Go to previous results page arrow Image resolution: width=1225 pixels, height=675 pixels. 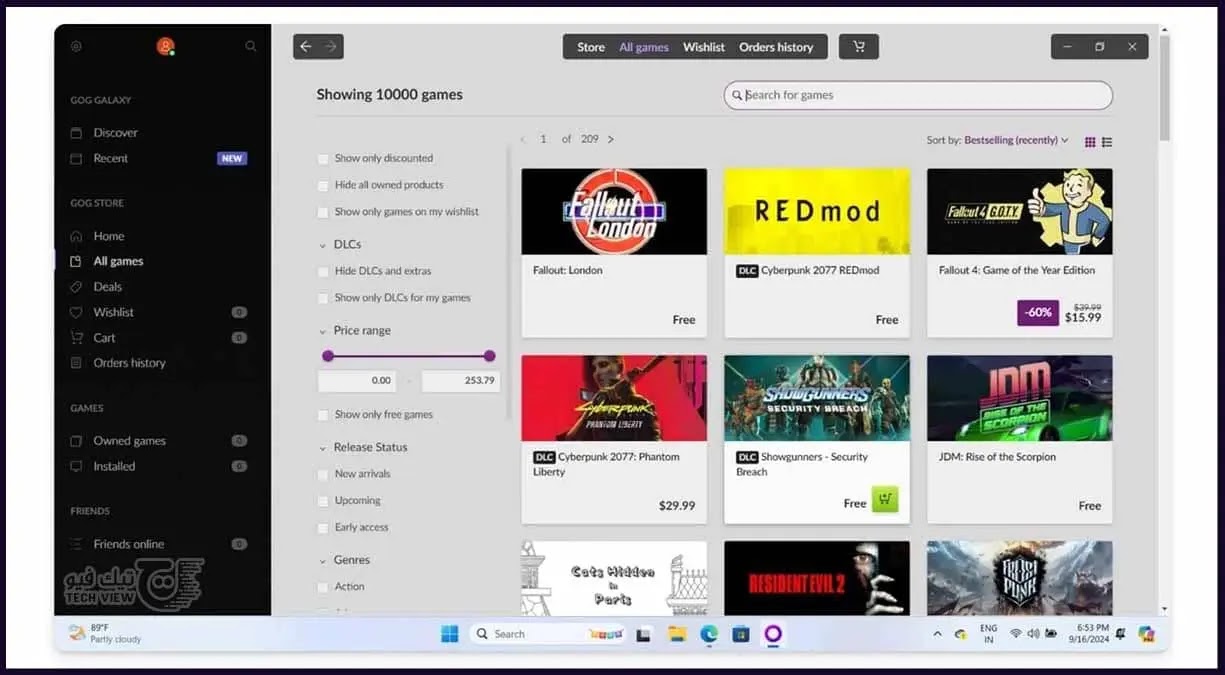tap(522, 140)
